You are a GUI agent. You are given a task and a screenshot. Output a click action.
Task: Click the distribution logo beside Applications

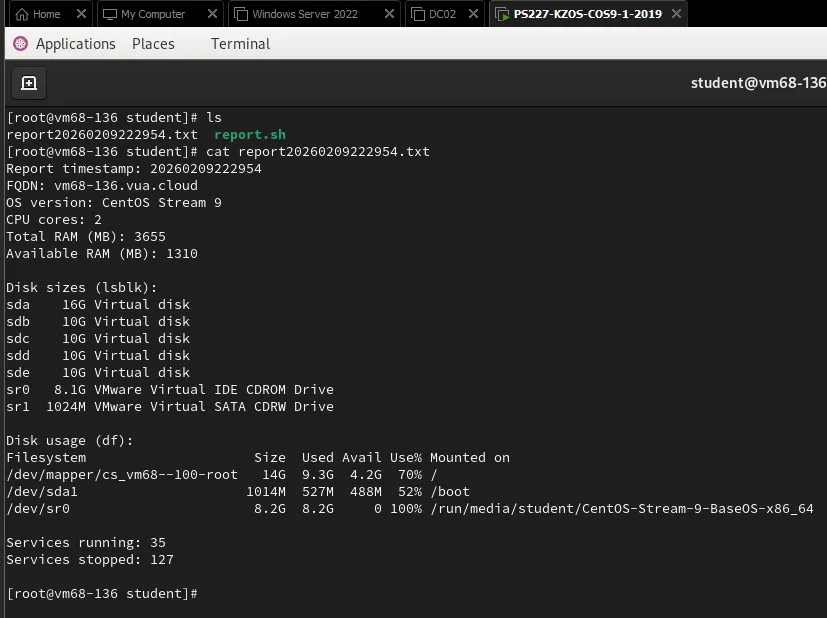18,43
